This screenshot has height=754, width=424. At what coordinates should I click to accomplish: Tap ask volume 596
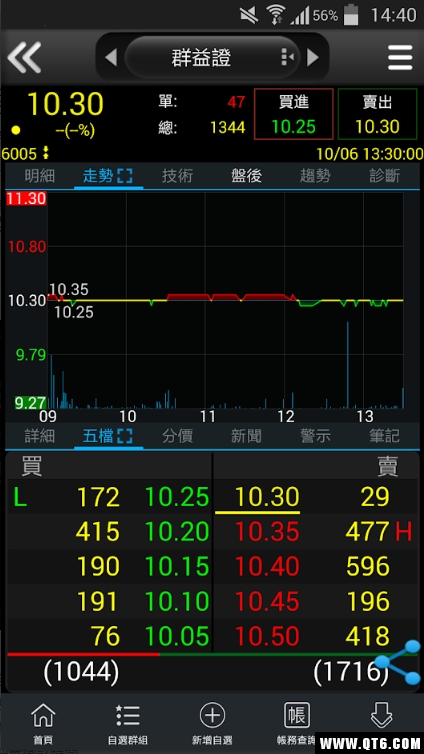click(368, 566)
